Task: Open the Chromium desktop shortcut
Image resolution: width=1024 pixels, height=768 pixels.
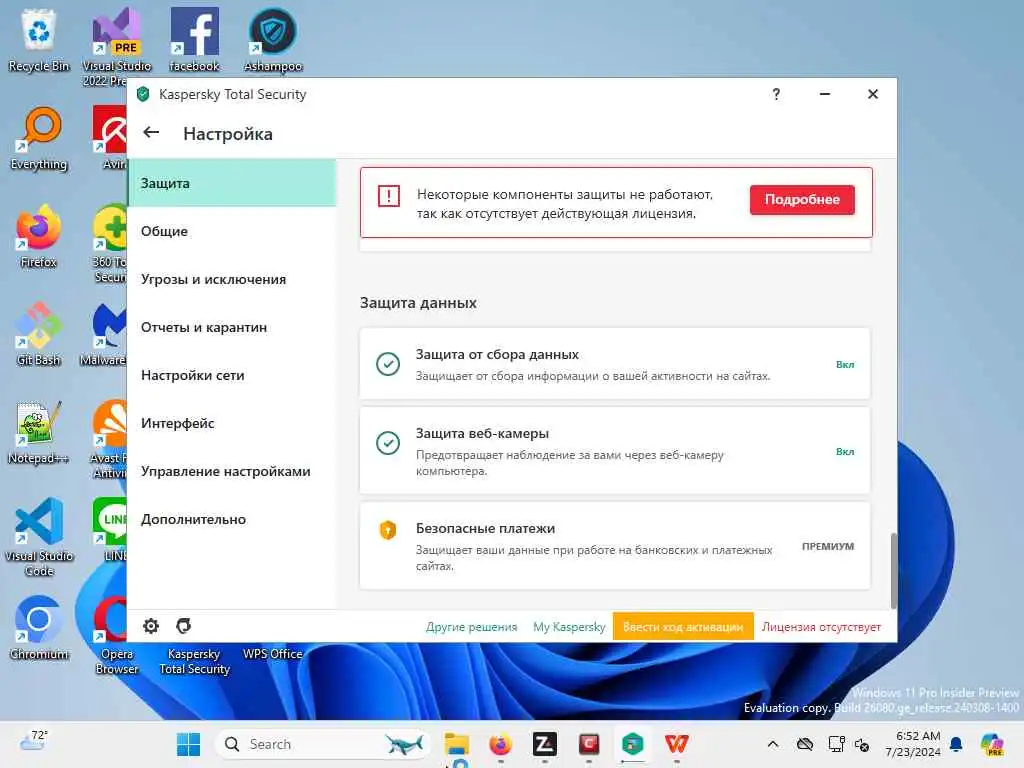Action: pos(39,628)
